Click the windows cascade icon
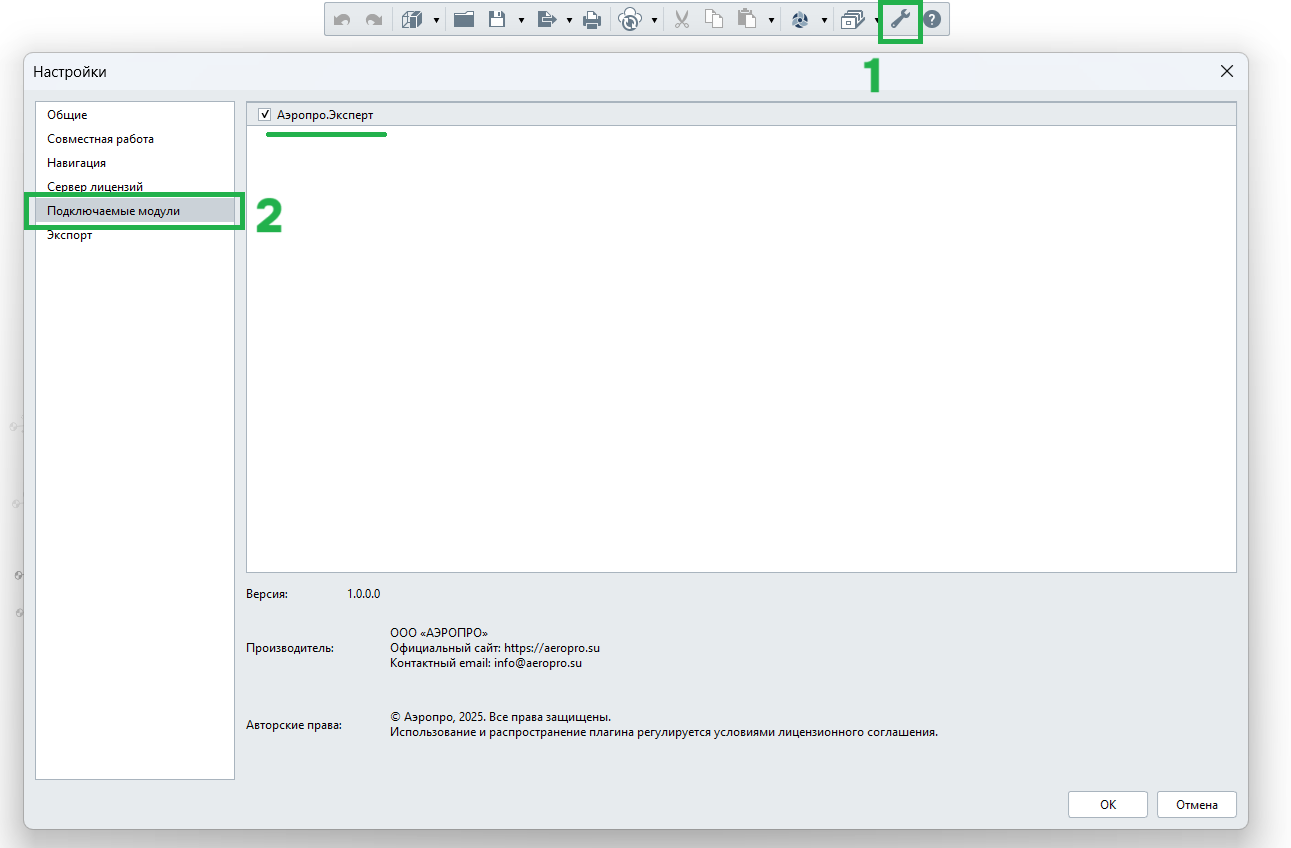 tap(852, 19)
